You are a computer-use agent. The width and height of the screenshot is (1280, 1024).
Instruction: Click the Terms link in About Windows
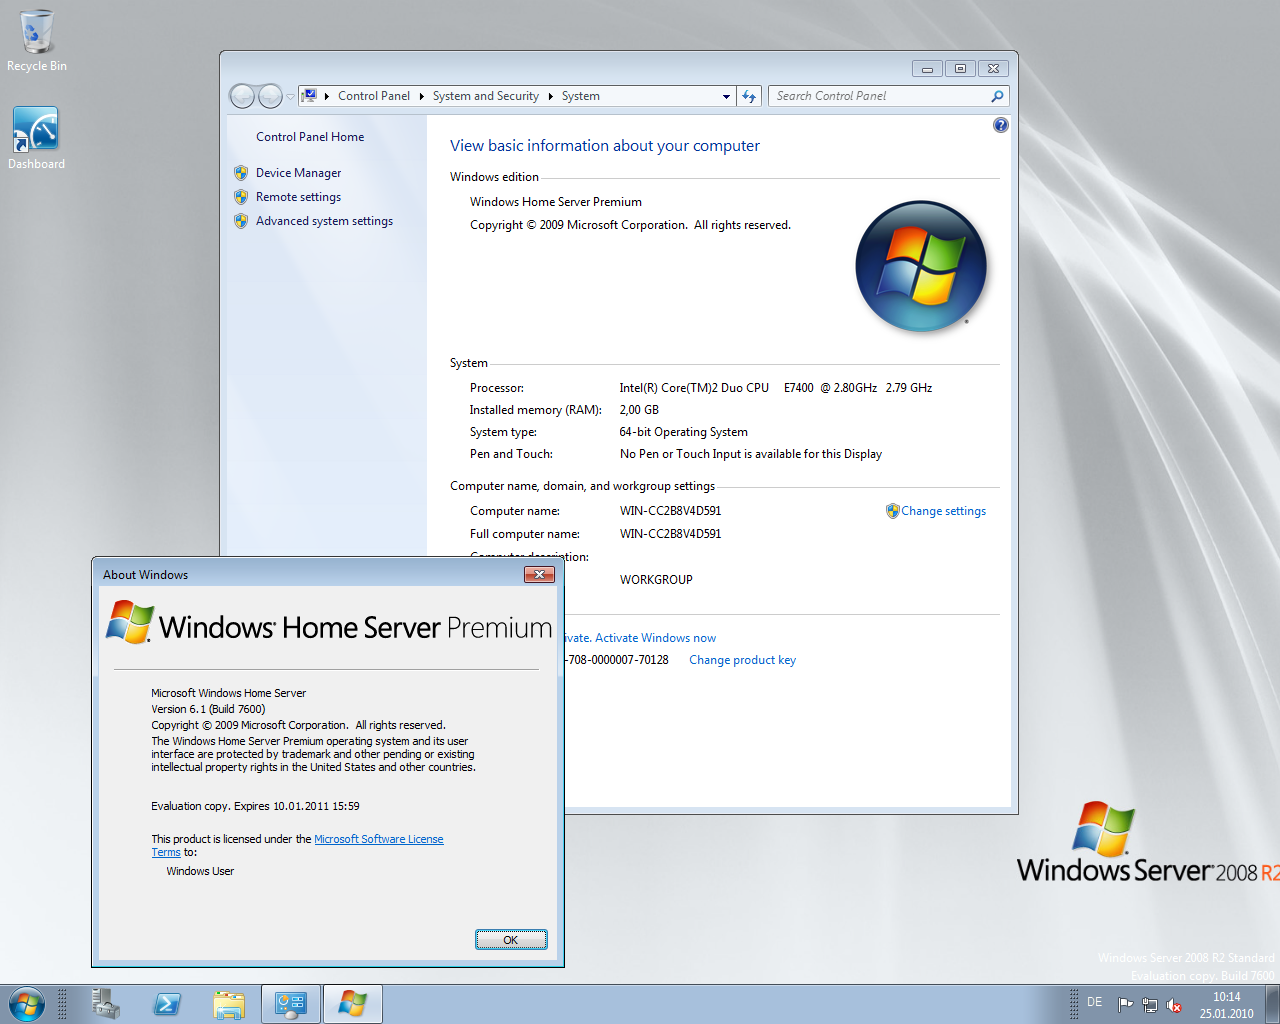(166, 852)
